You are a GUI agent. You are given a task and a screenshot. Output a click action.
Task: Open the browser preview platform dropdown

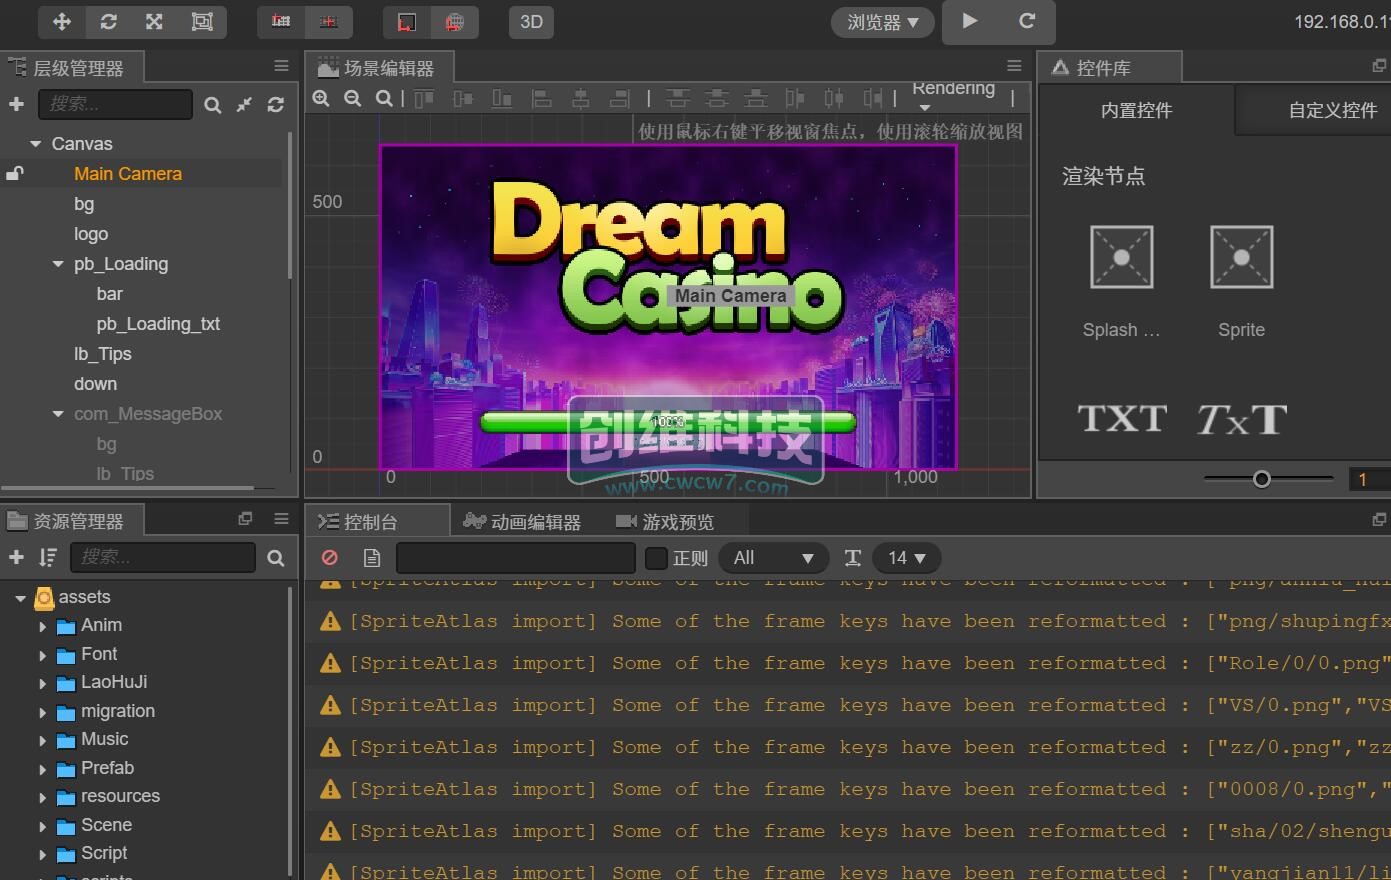pos(882,22)
